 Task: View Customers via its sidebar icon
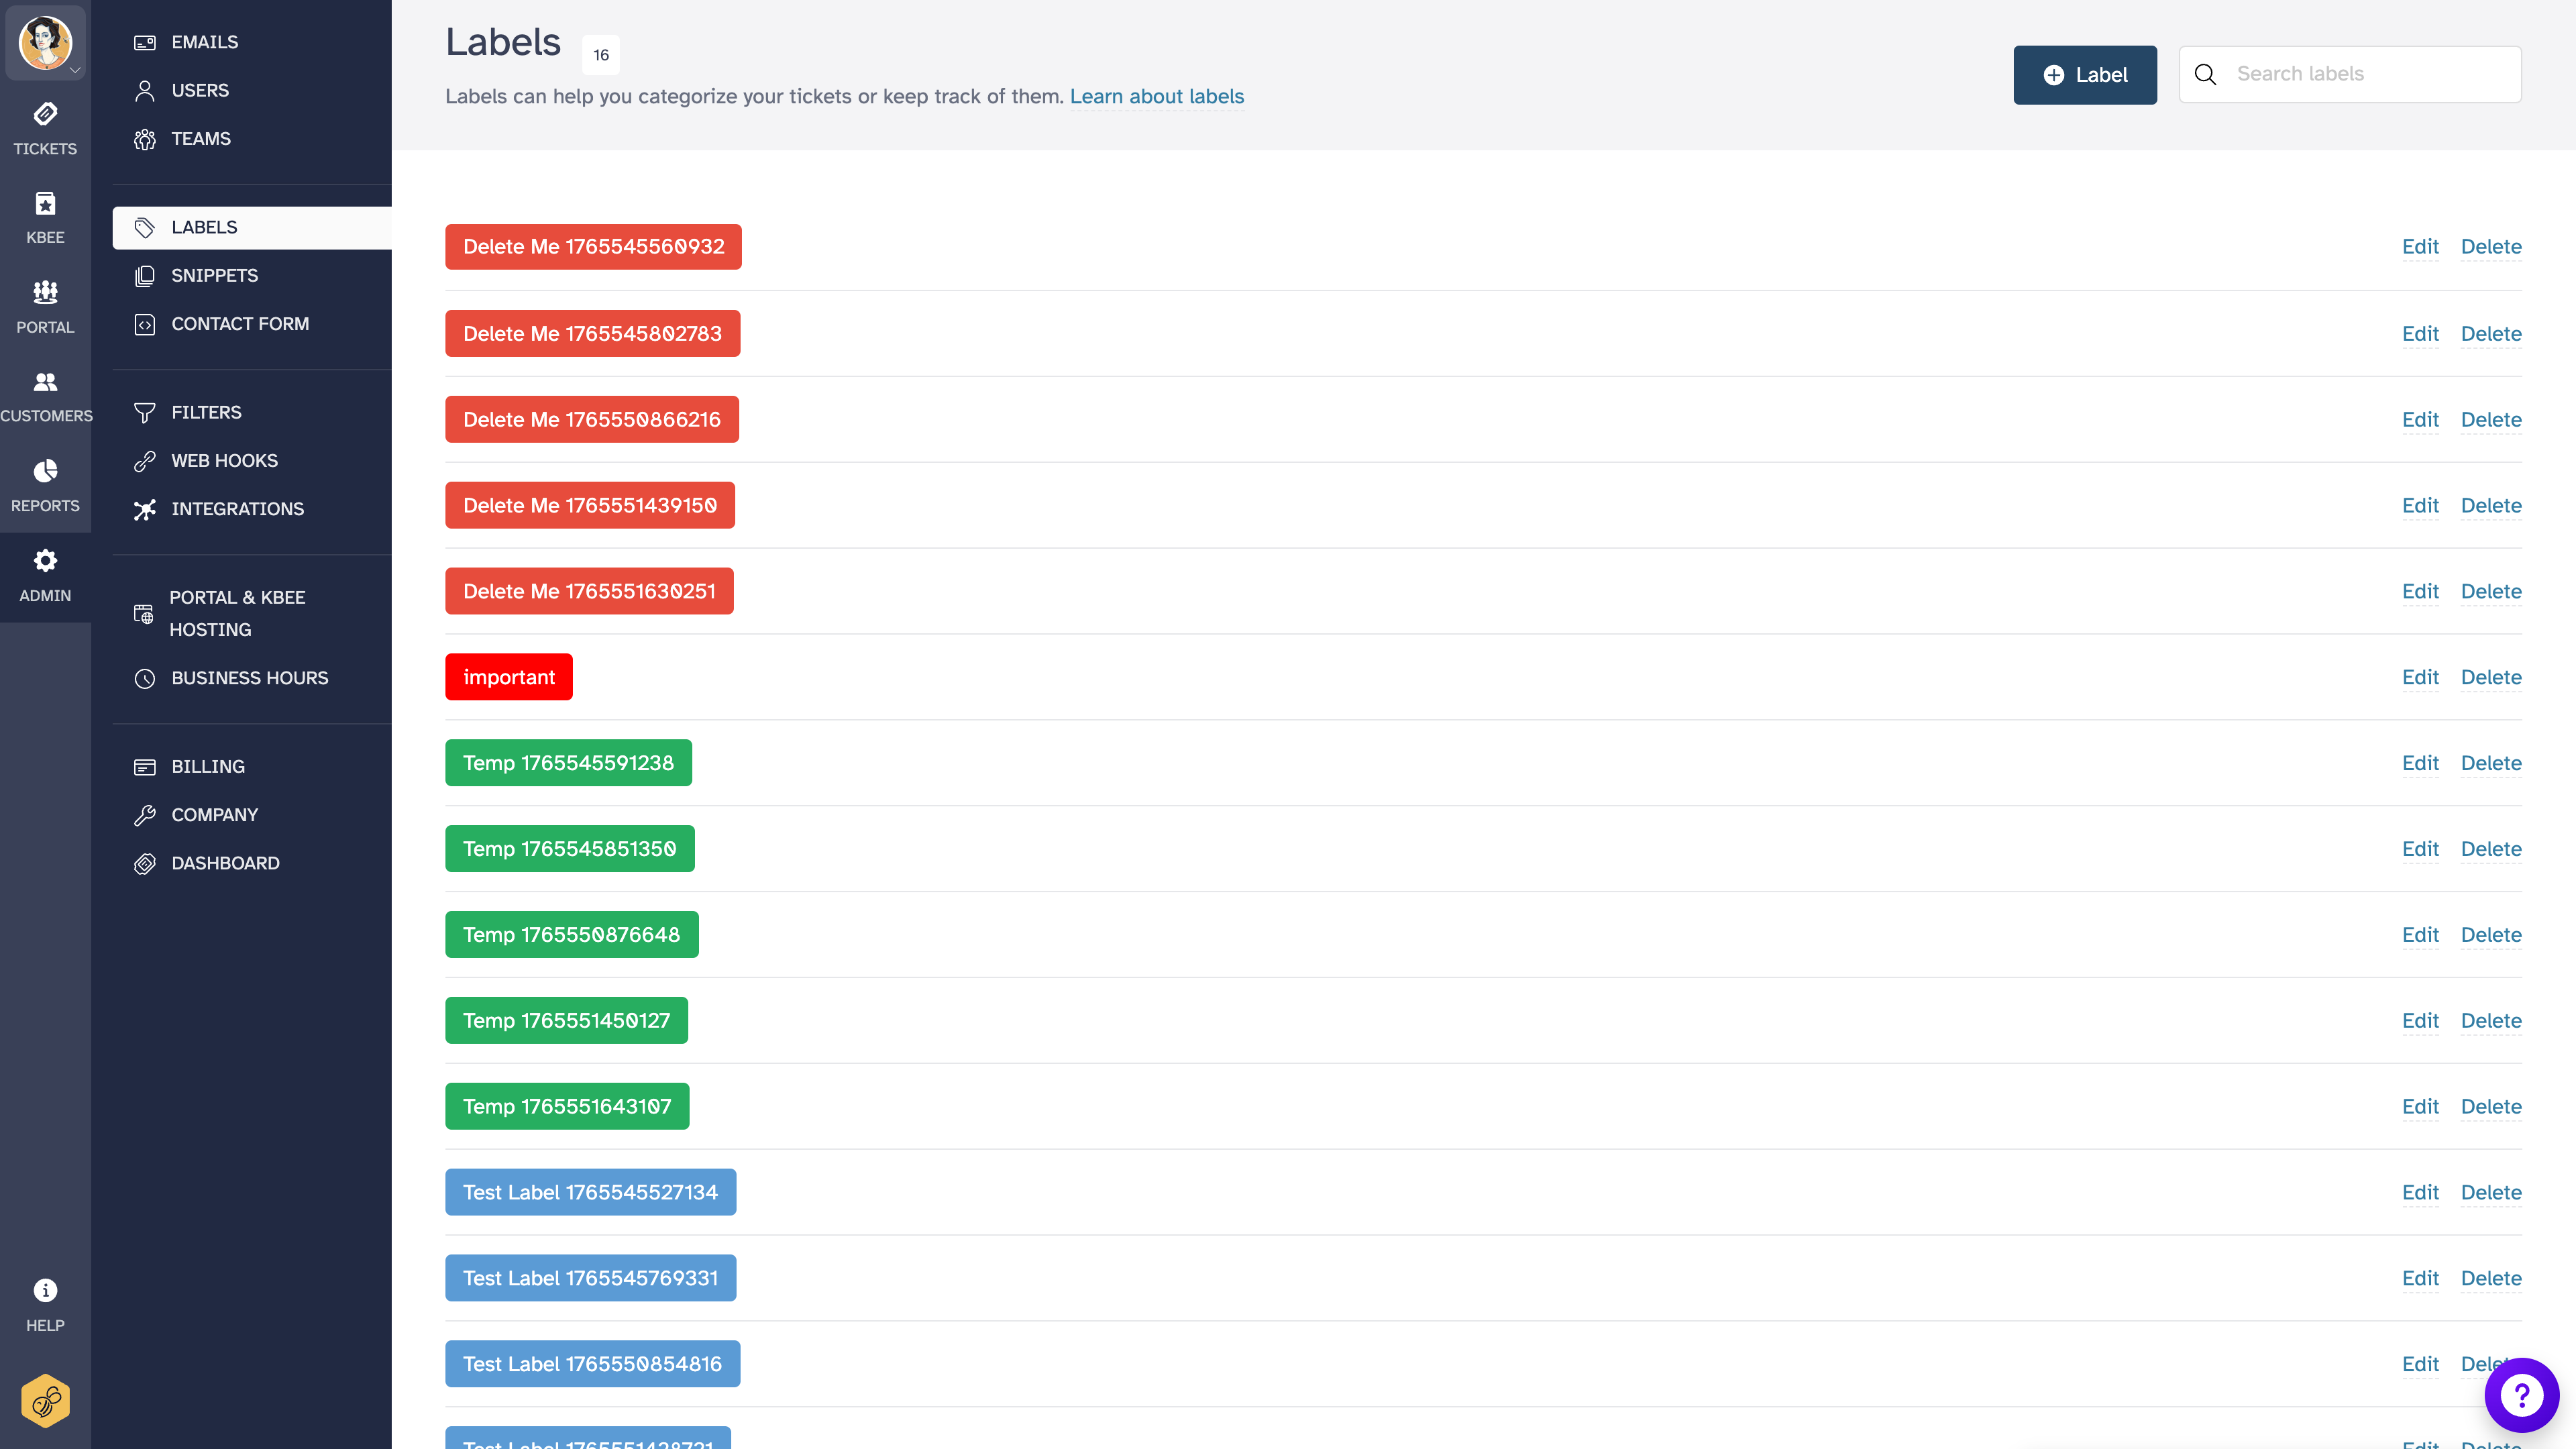tap(45, 385)
